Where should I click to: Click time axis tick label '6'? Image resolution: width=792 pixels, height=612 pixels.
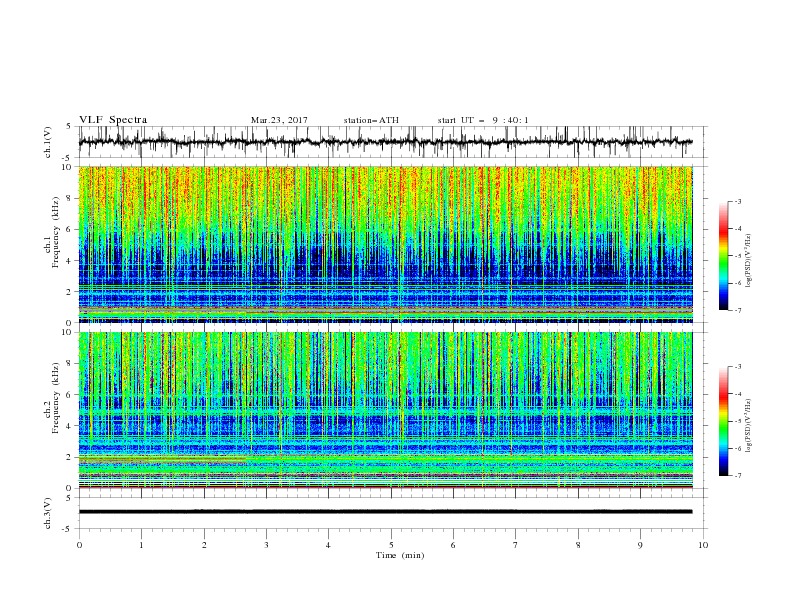453,545
